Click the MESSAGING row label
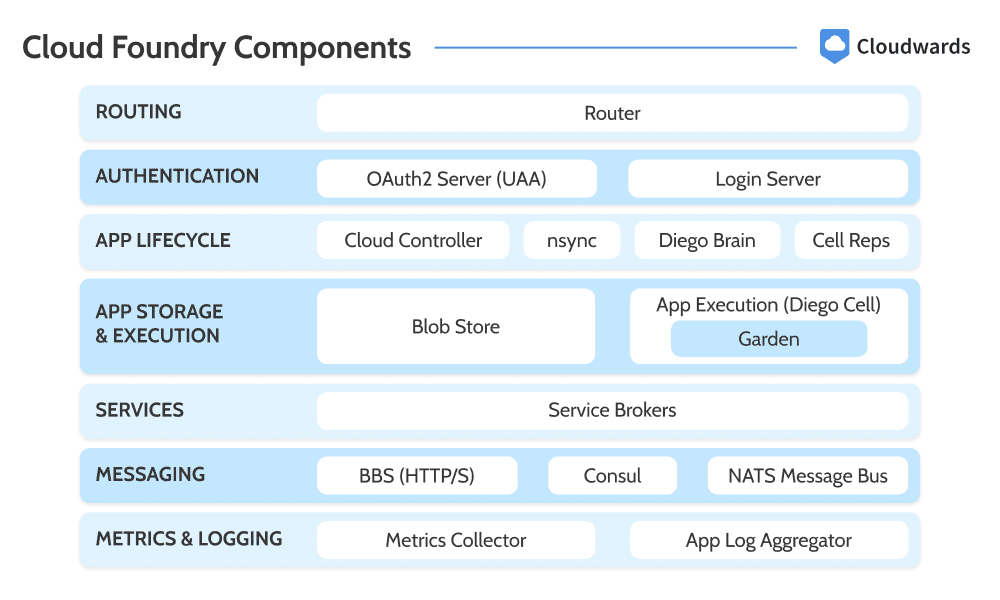 151,474
